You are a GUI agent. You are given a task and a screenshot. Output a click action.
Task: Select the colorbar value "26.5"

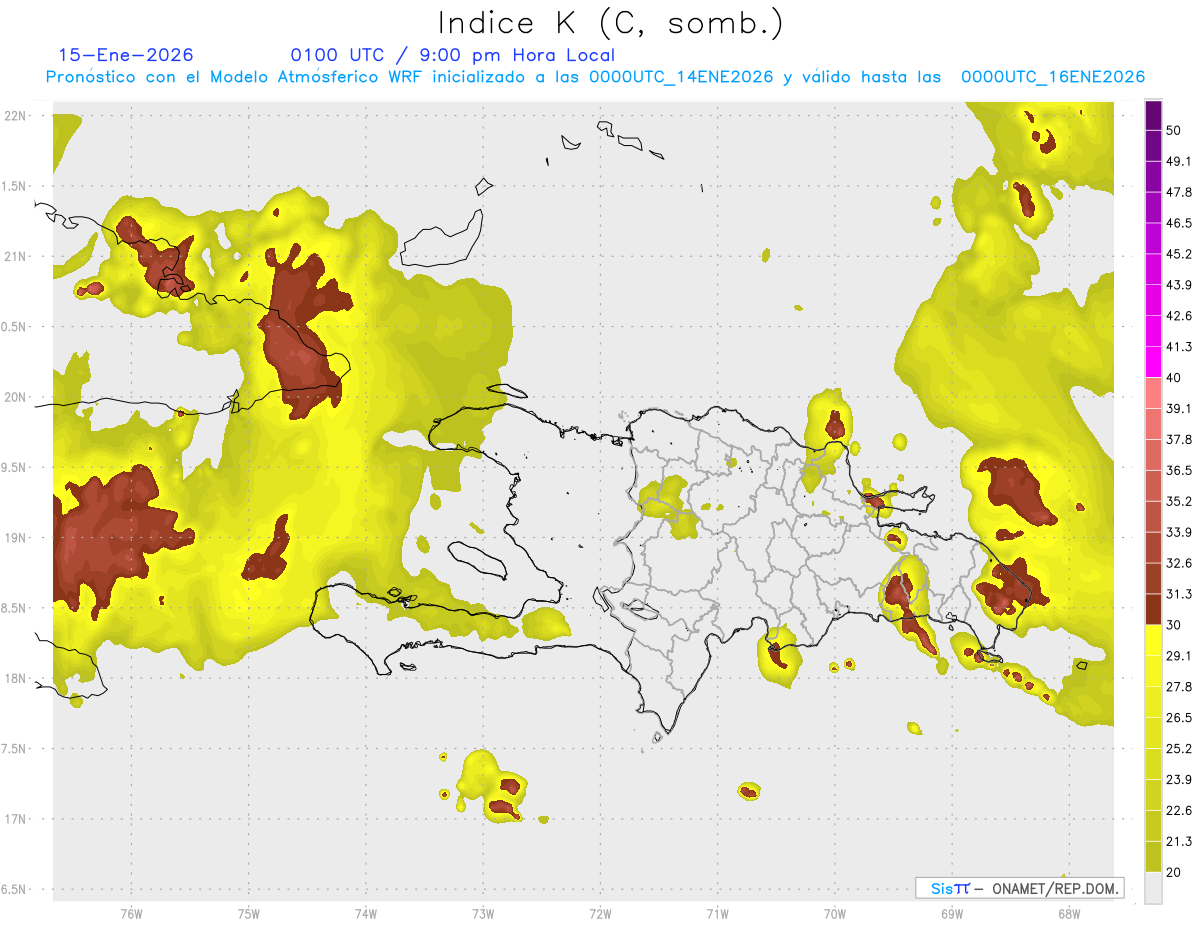(1179, 718)
